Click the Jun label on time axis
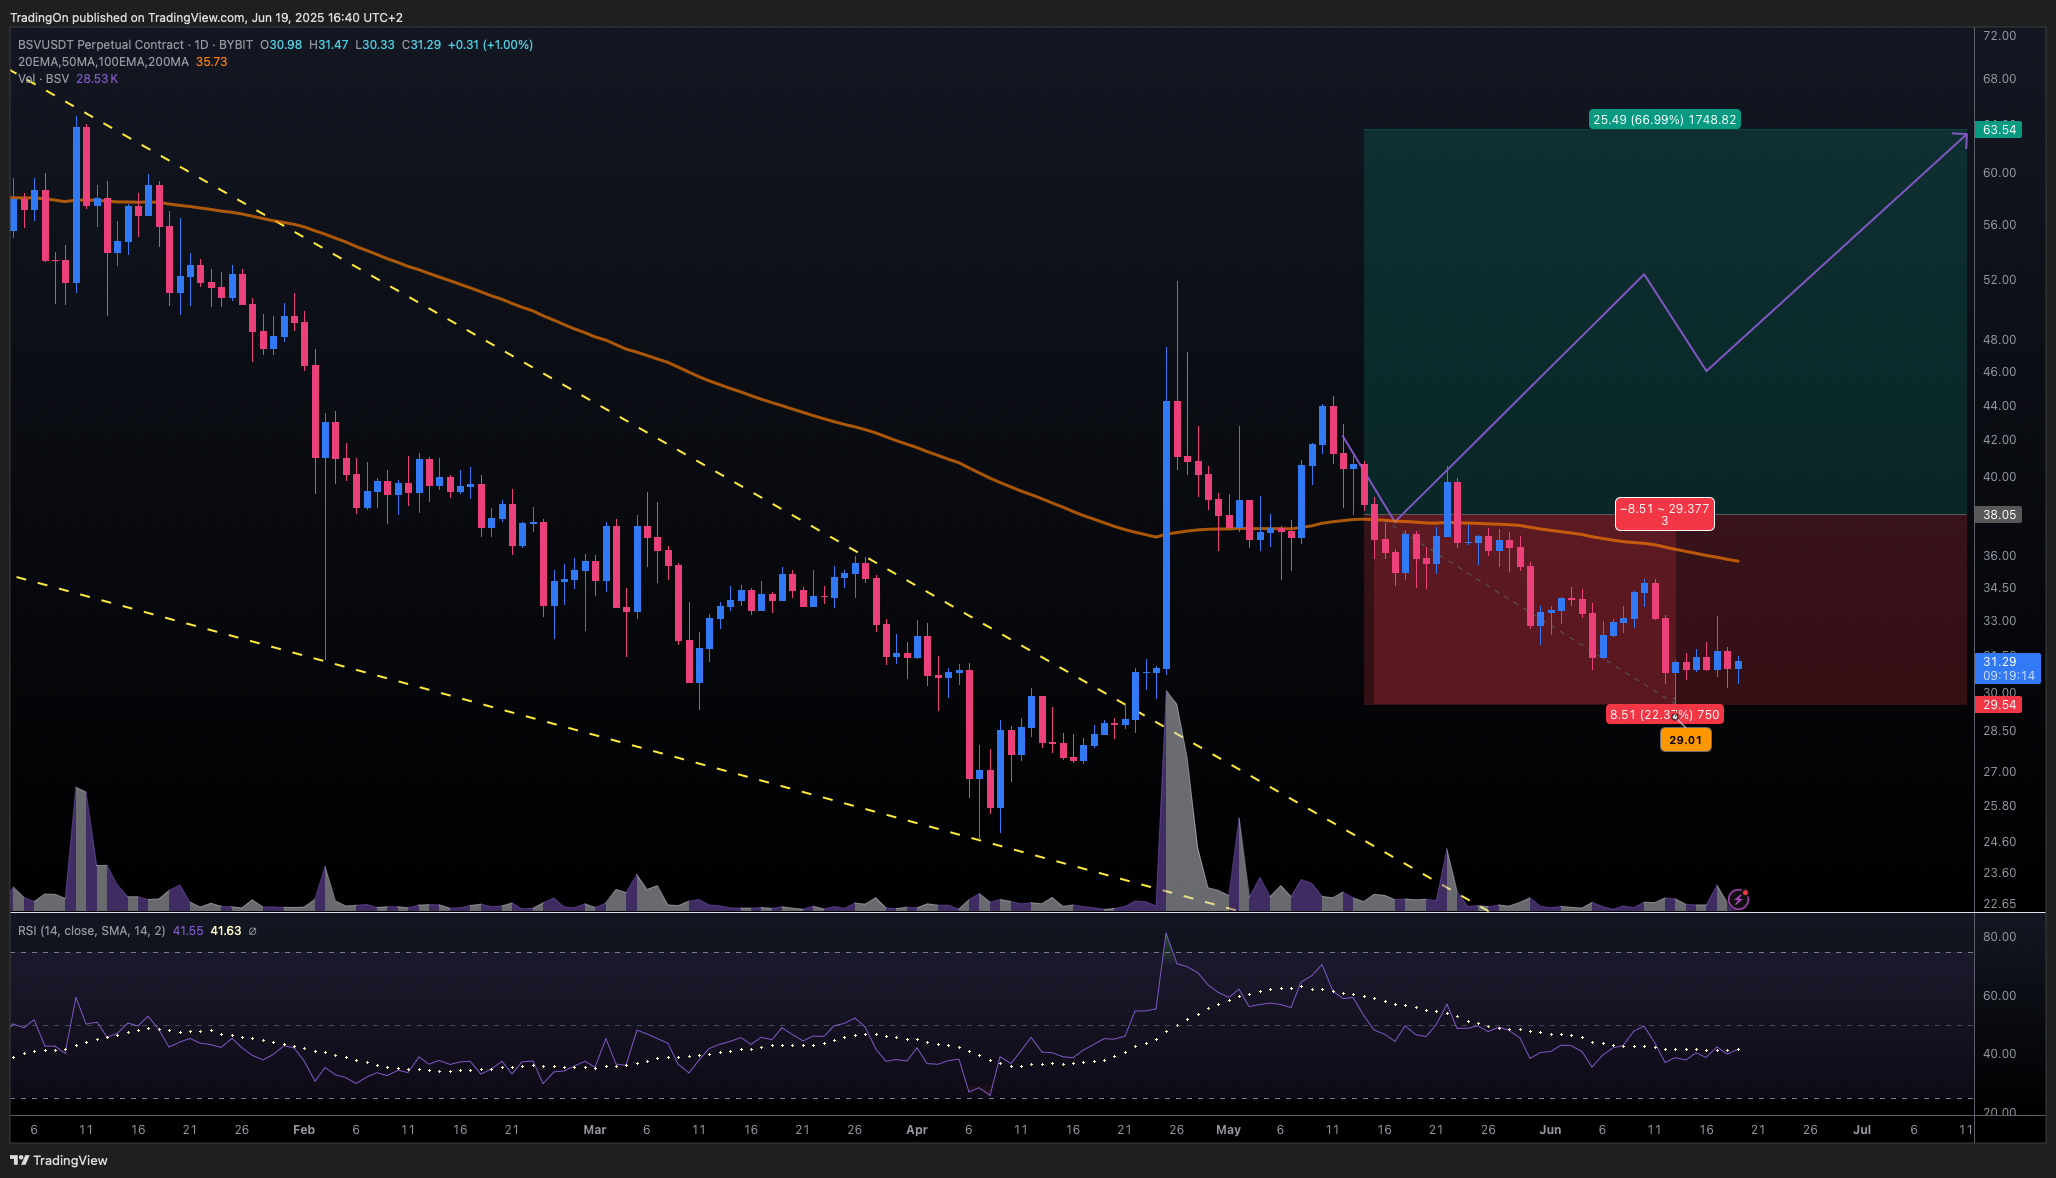 click(1550, 1130)
